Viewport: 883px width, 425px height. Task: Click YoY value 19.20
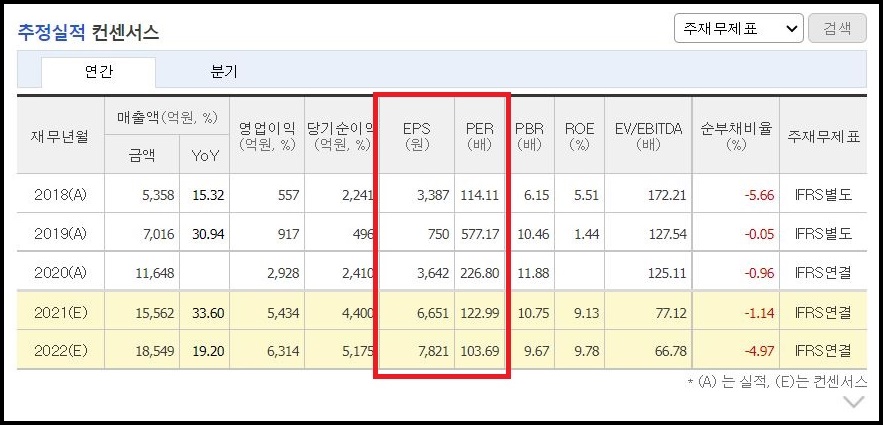pyautogui.click(x=208, y=352)
